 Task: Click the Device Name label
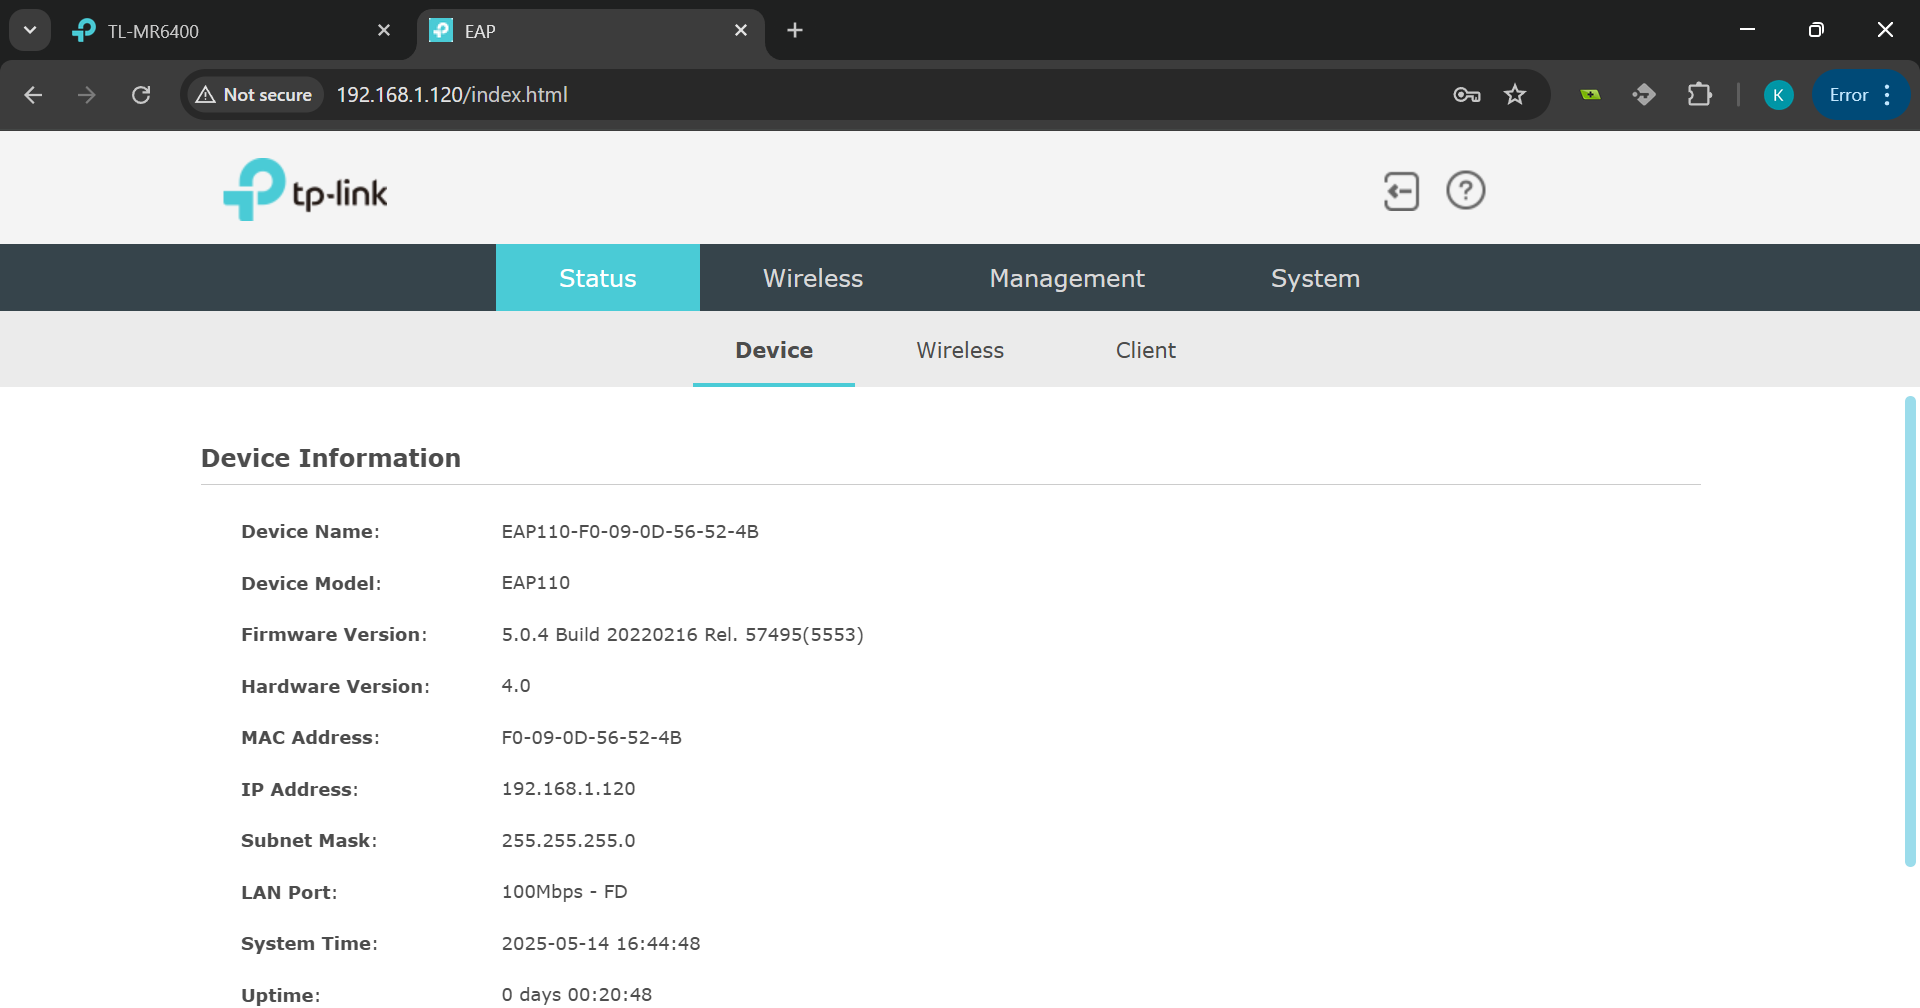(310, 532)
